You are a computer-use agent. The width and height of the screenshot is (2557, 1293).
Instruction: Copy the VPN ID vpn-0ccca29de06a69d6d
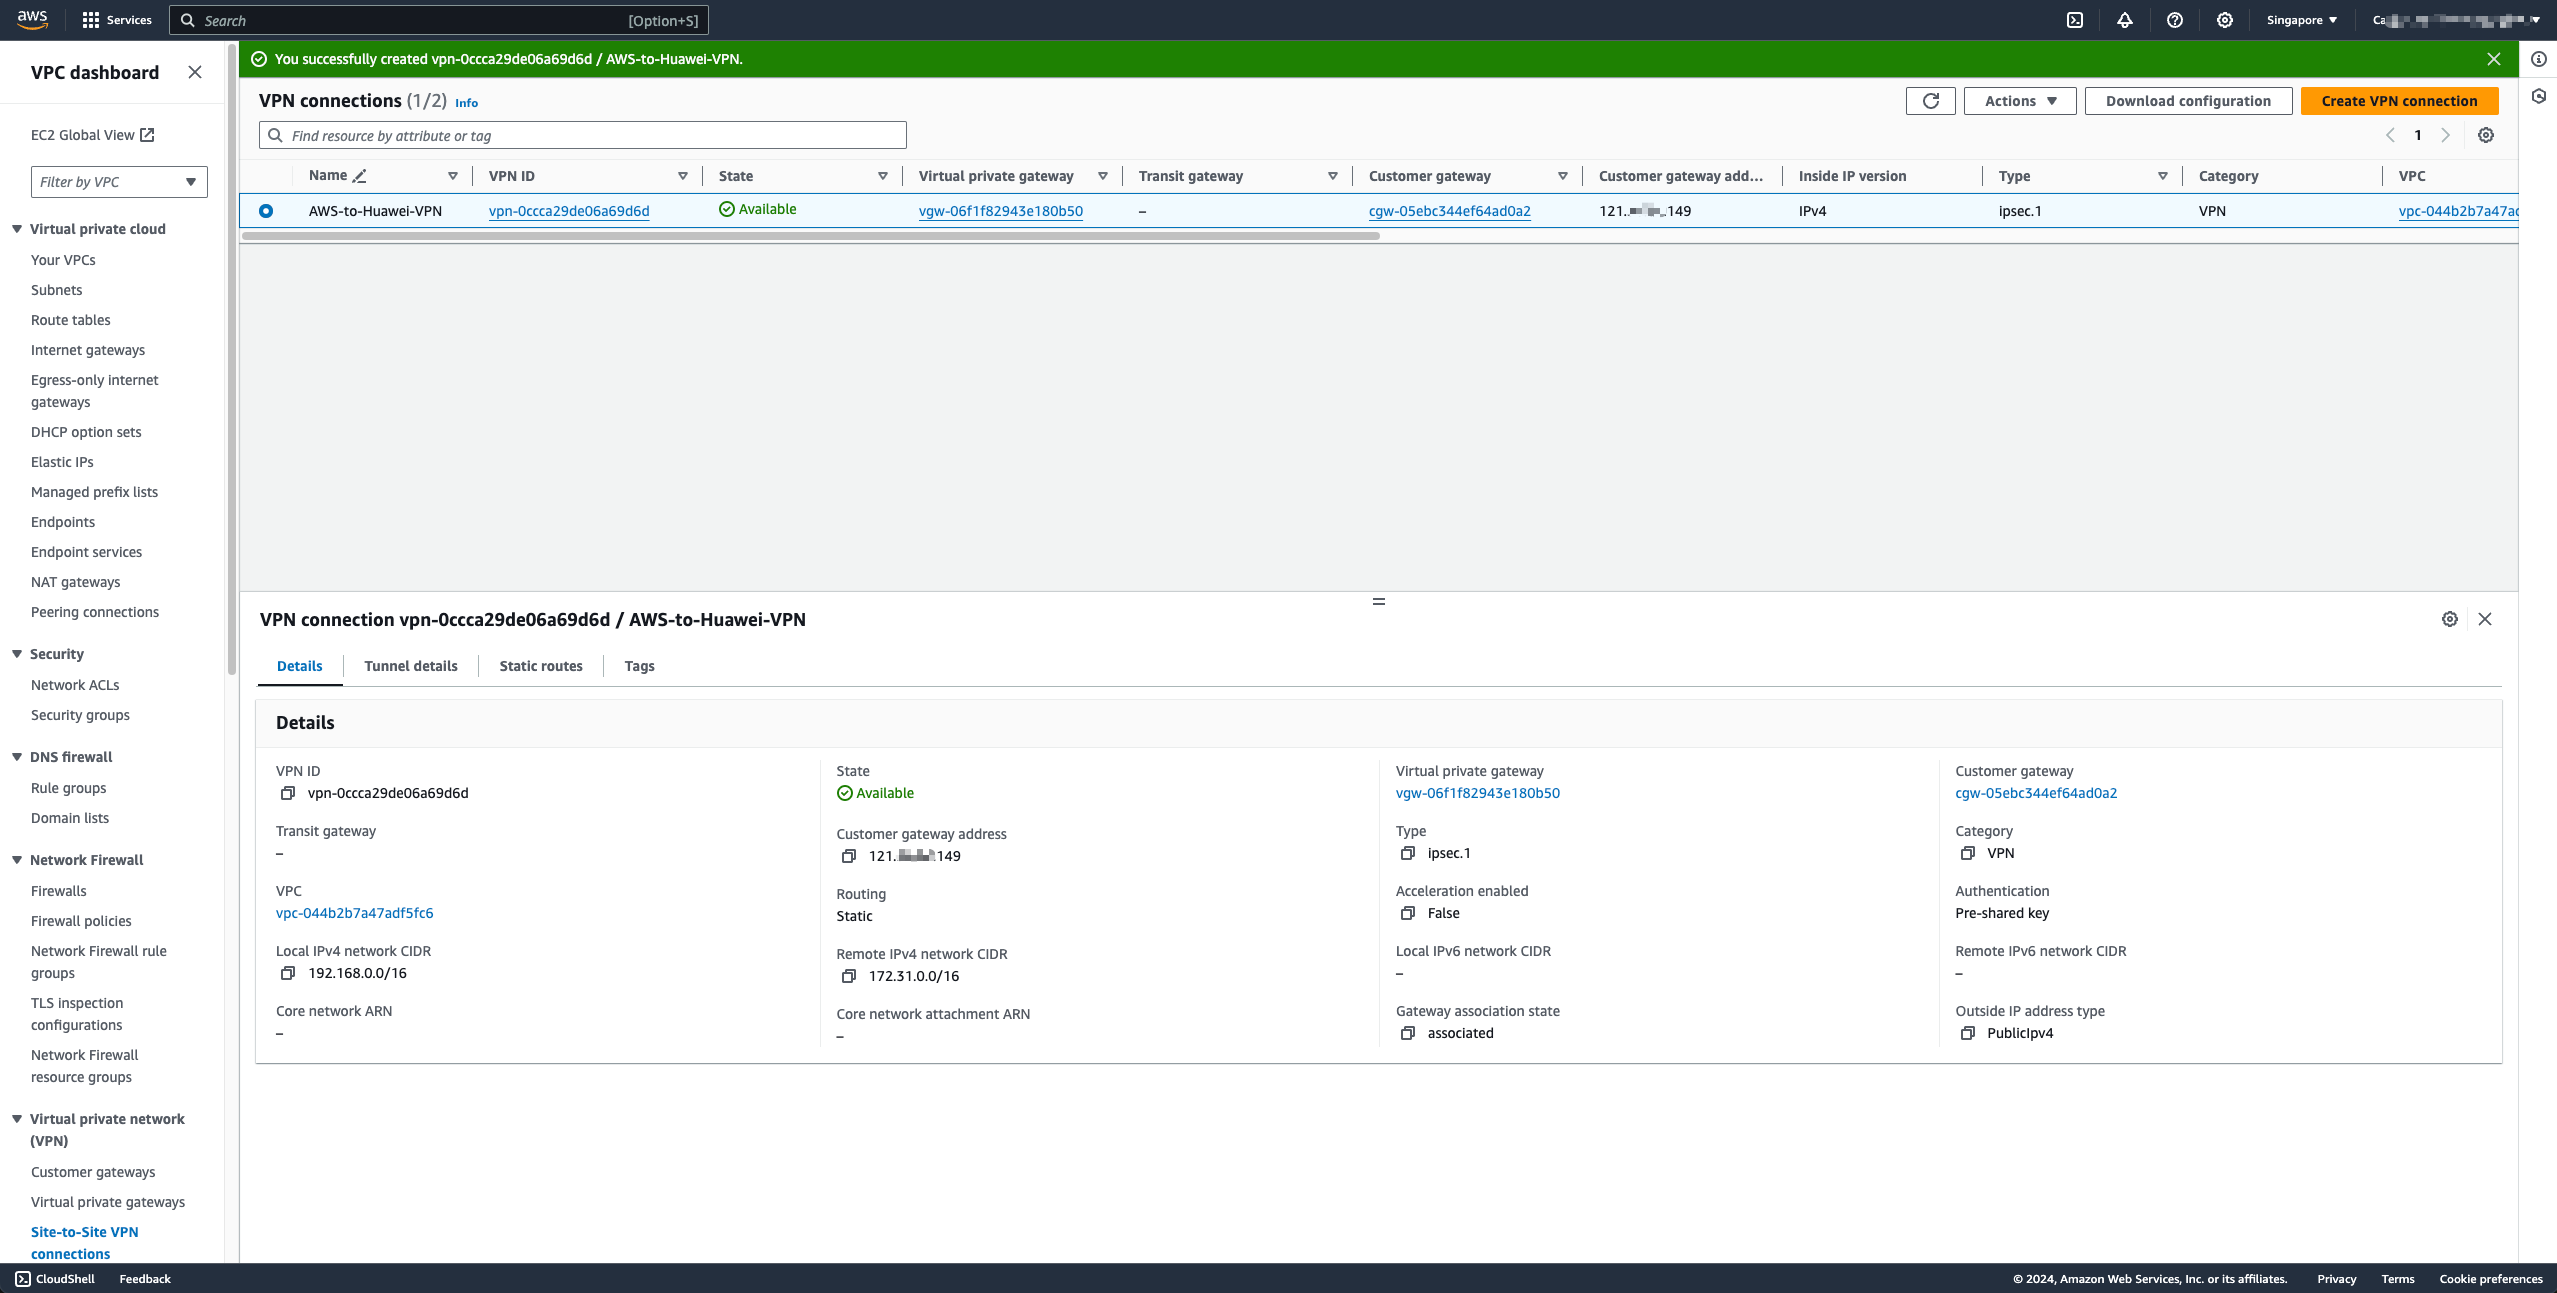pyautogui.click(x=288, y=793)
